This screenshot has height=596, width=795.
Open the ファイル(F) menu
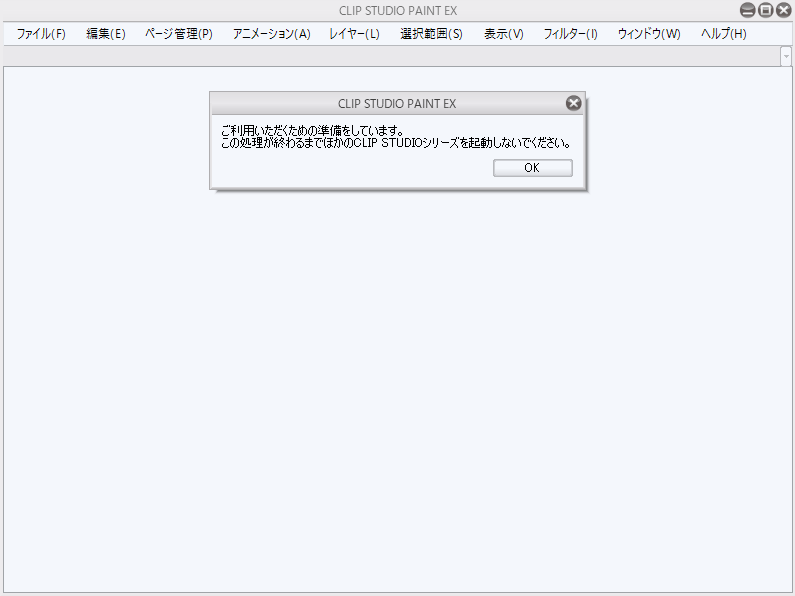[x=41, y=34]
